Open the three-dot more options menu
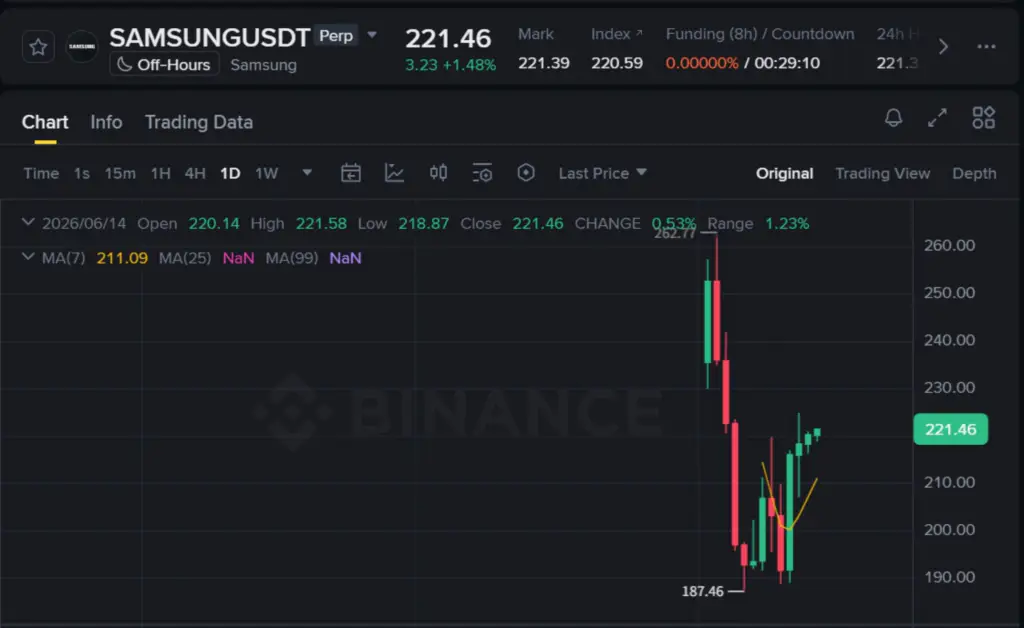Image resolution: width=1024 pixels, height=628 pixels. (x=986, y=46)
